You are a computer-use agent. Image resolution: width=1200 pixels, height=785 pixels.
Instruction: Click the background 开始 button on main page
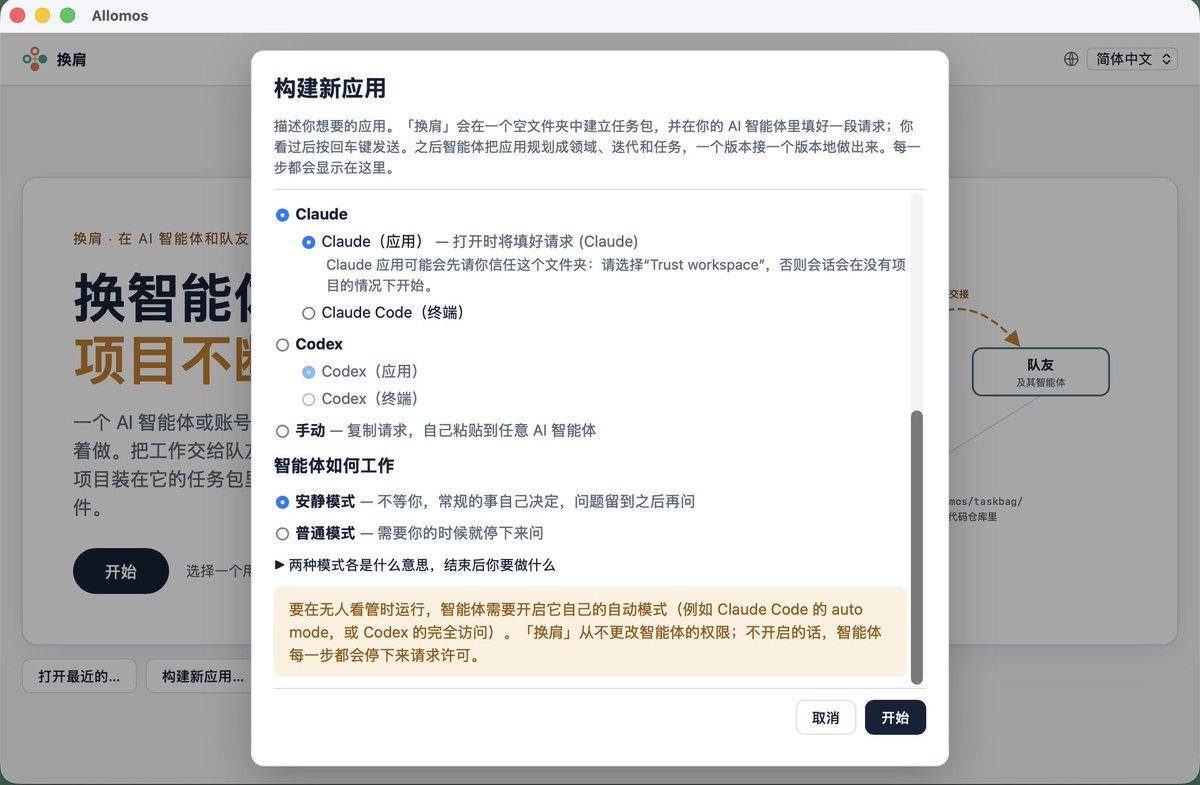pyautogui.click(x=121, y=571)
